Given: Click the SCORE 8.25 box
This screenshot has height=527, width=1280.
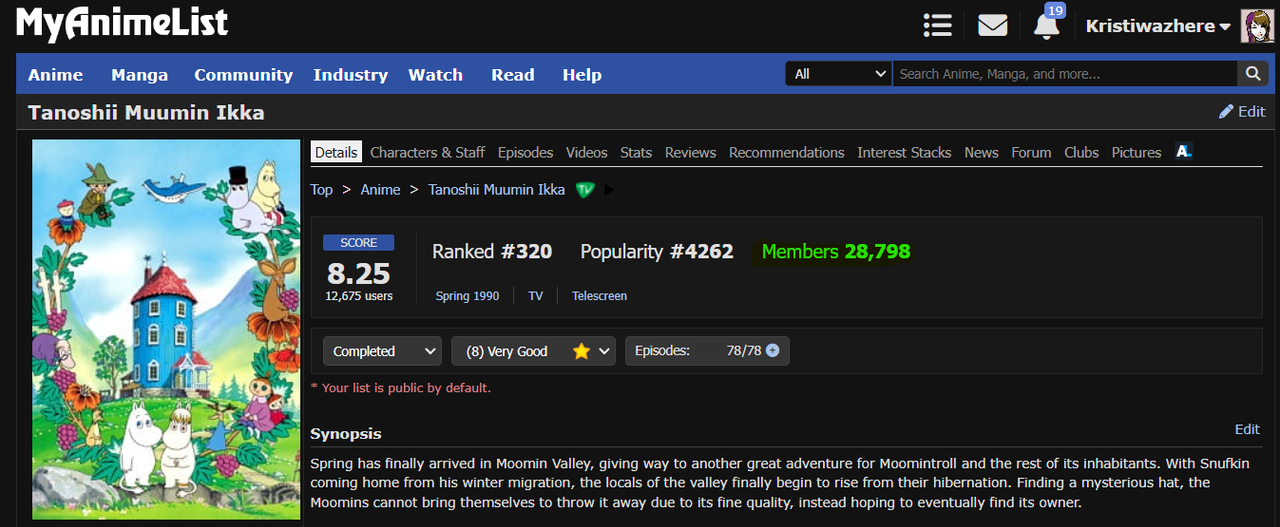Looking at the screenshot, I should tap(359, 268).
